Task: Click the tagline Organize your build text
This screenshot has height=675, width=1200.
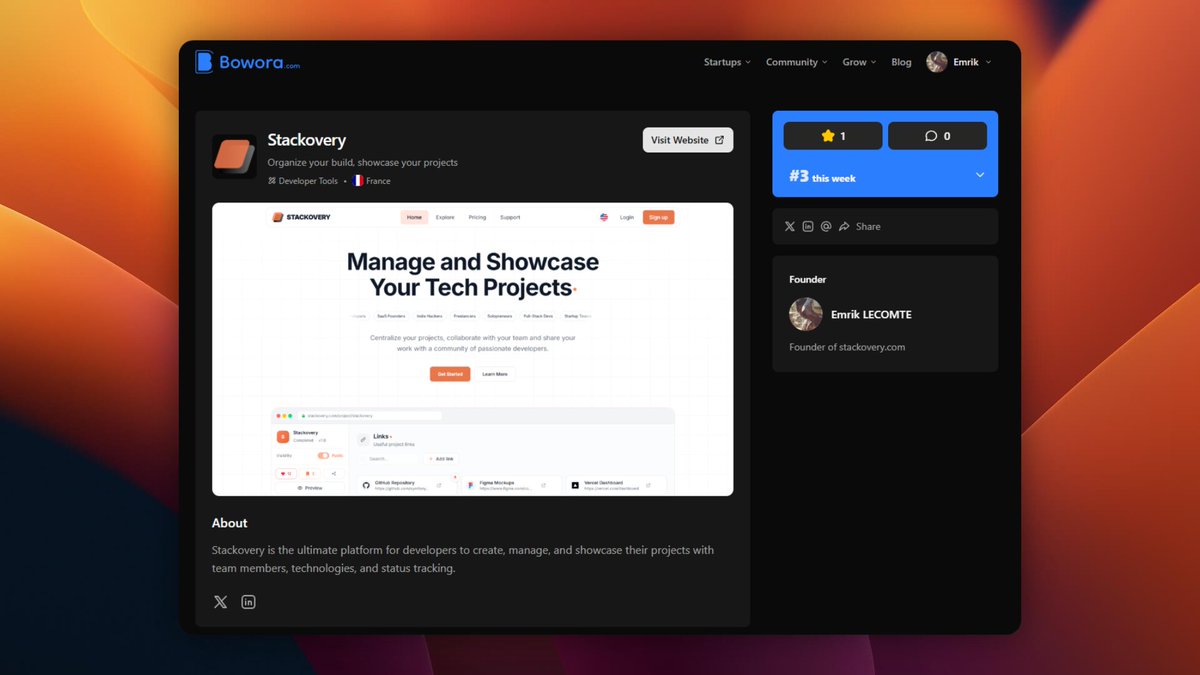Action: [x=363, y=162]
